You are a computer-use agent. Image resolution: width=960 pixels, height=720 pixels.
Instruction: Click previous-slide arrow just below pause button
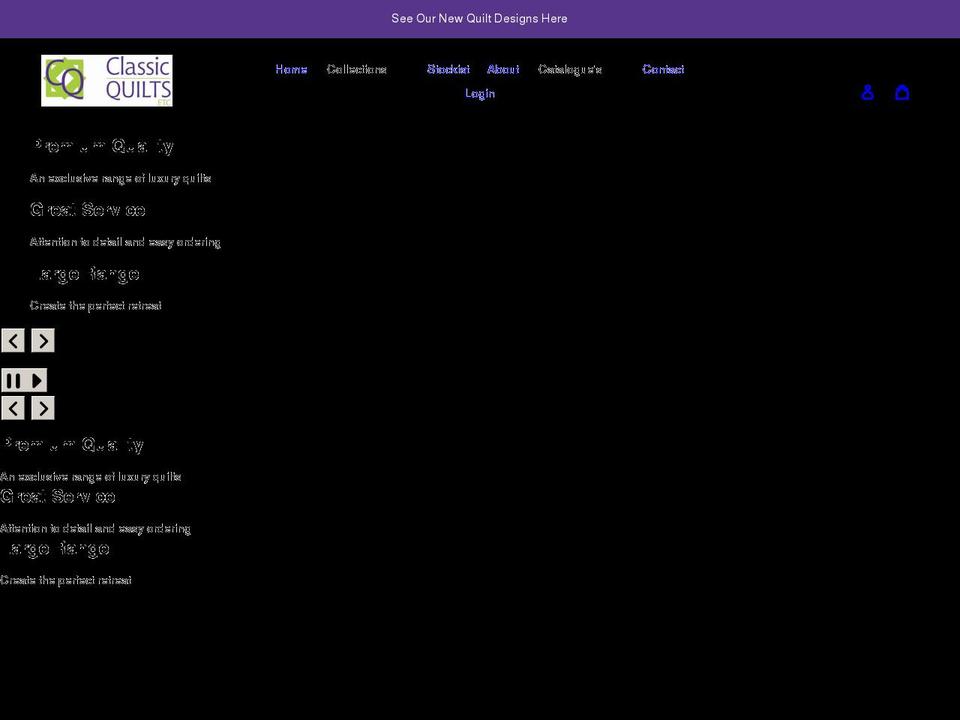pos(13,408)
